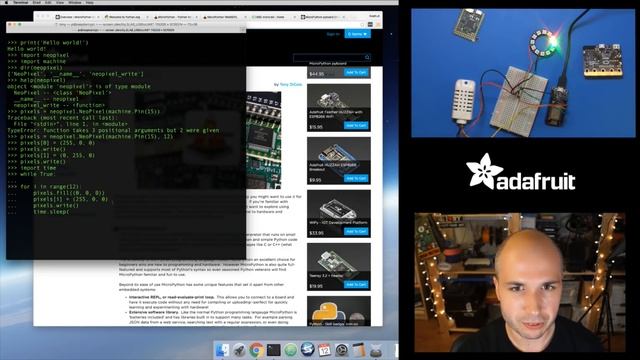Switch to the 'Welcome to Python.org' Chrome tab

126,17
